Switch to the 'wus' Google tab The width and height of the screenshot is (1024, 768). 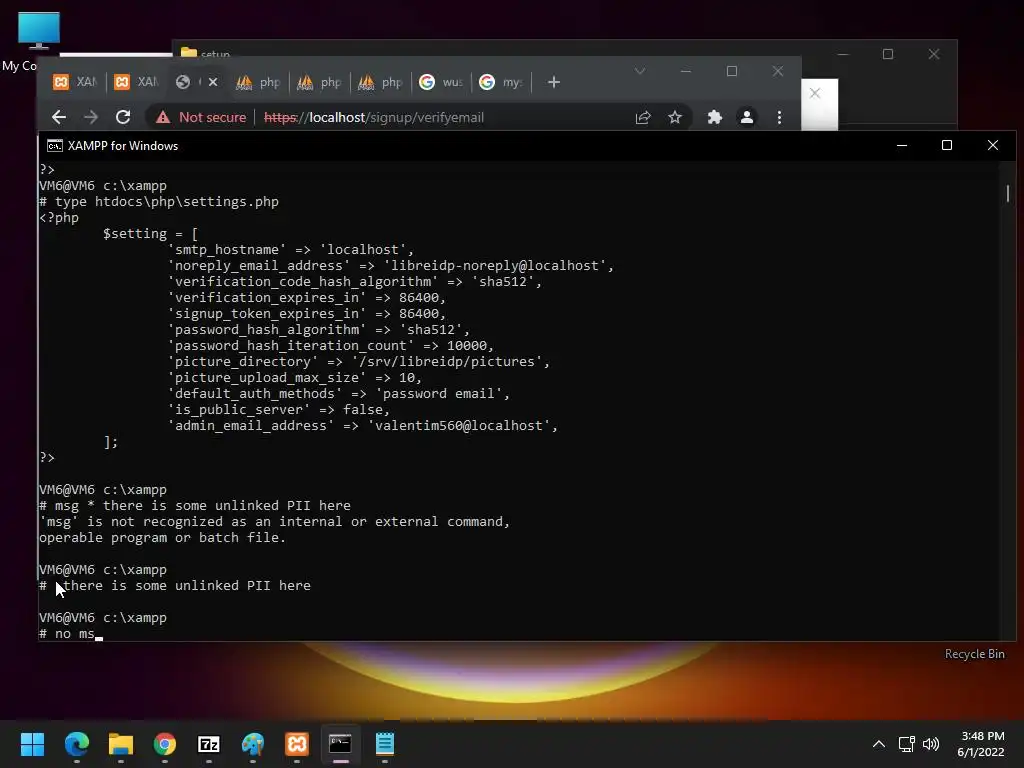coord(440,82)
